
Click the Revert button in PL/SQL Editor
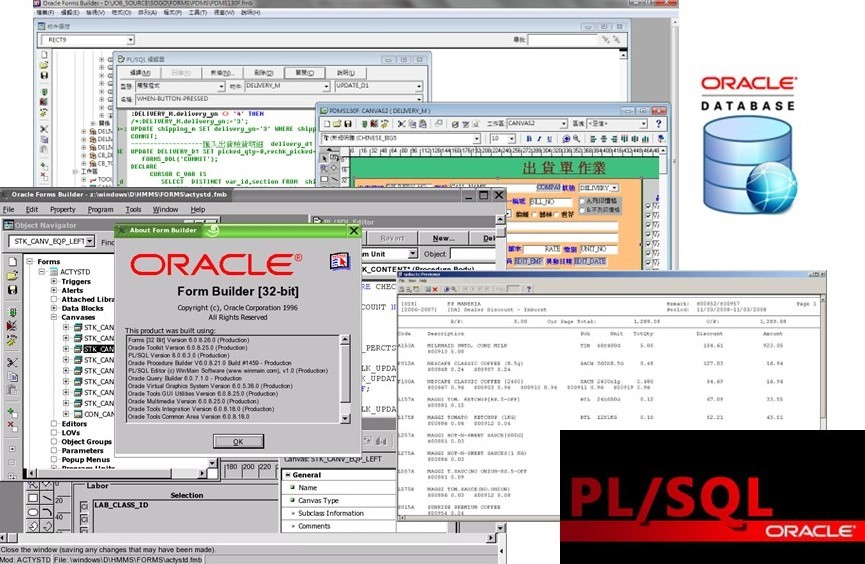coord(392,238)
